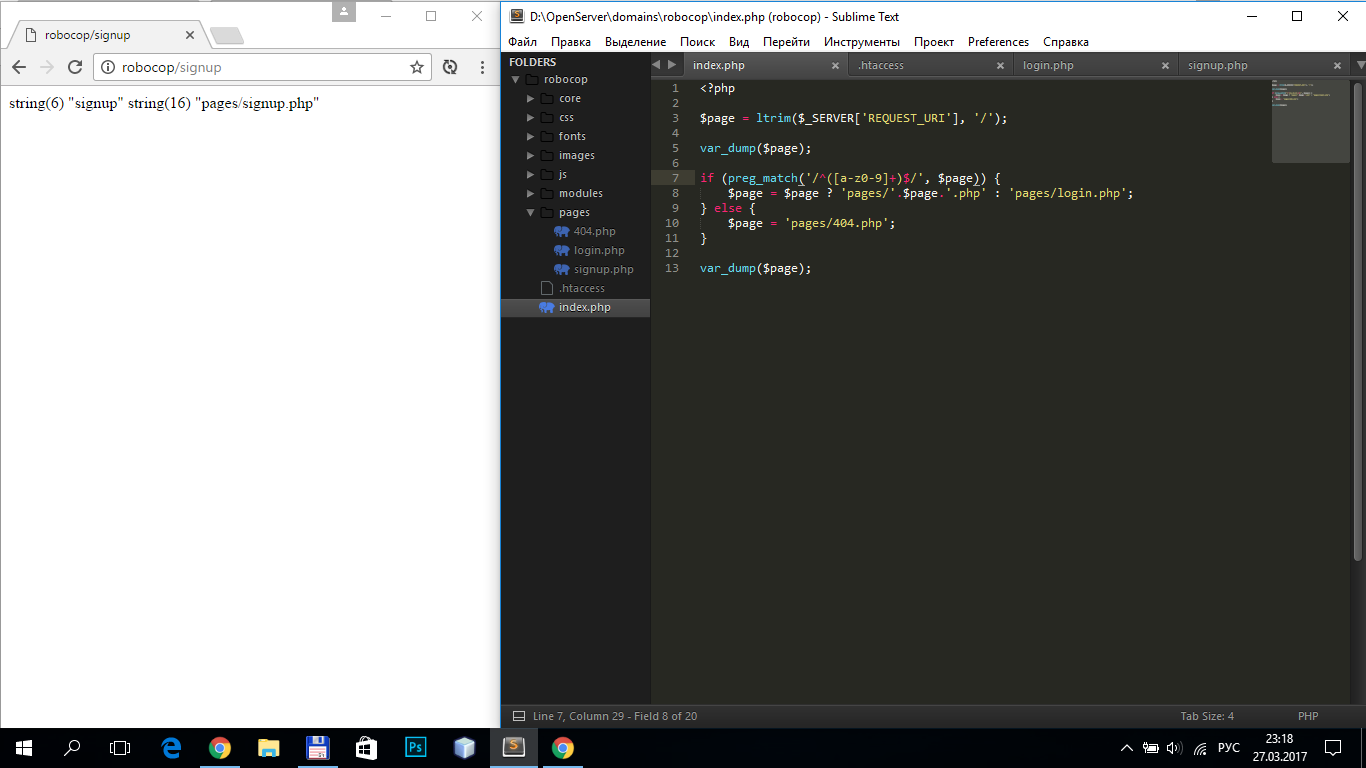Open Microsoft Edge from taskbar
This screenshot has height=768, width=1366.
pos(171,747)
